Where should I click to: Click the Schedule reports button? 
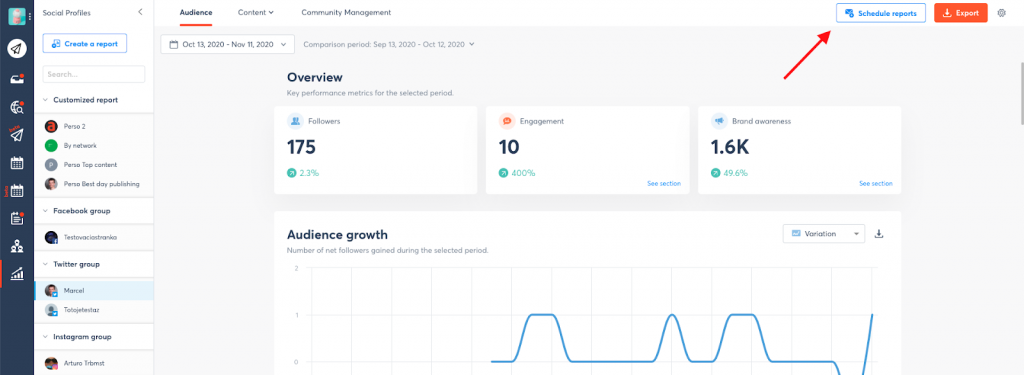click(x=881, y=13)
